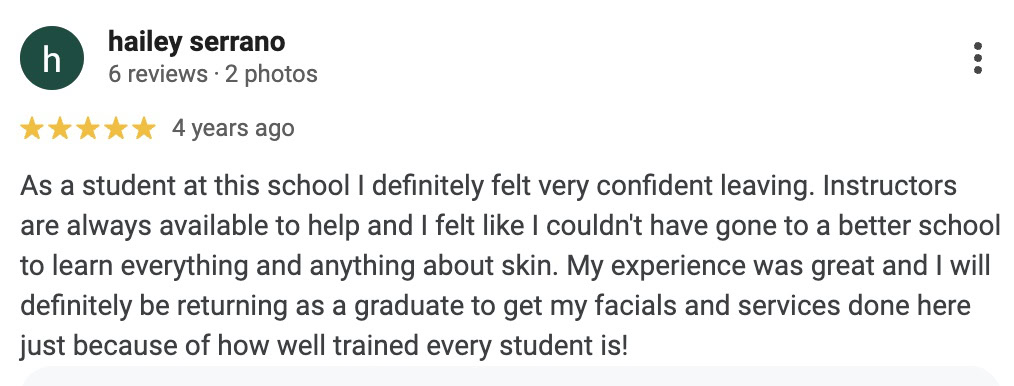Click the line "definitely be returning as a graduate"
Screen dimensions: 1014x386
pos(495,306)
